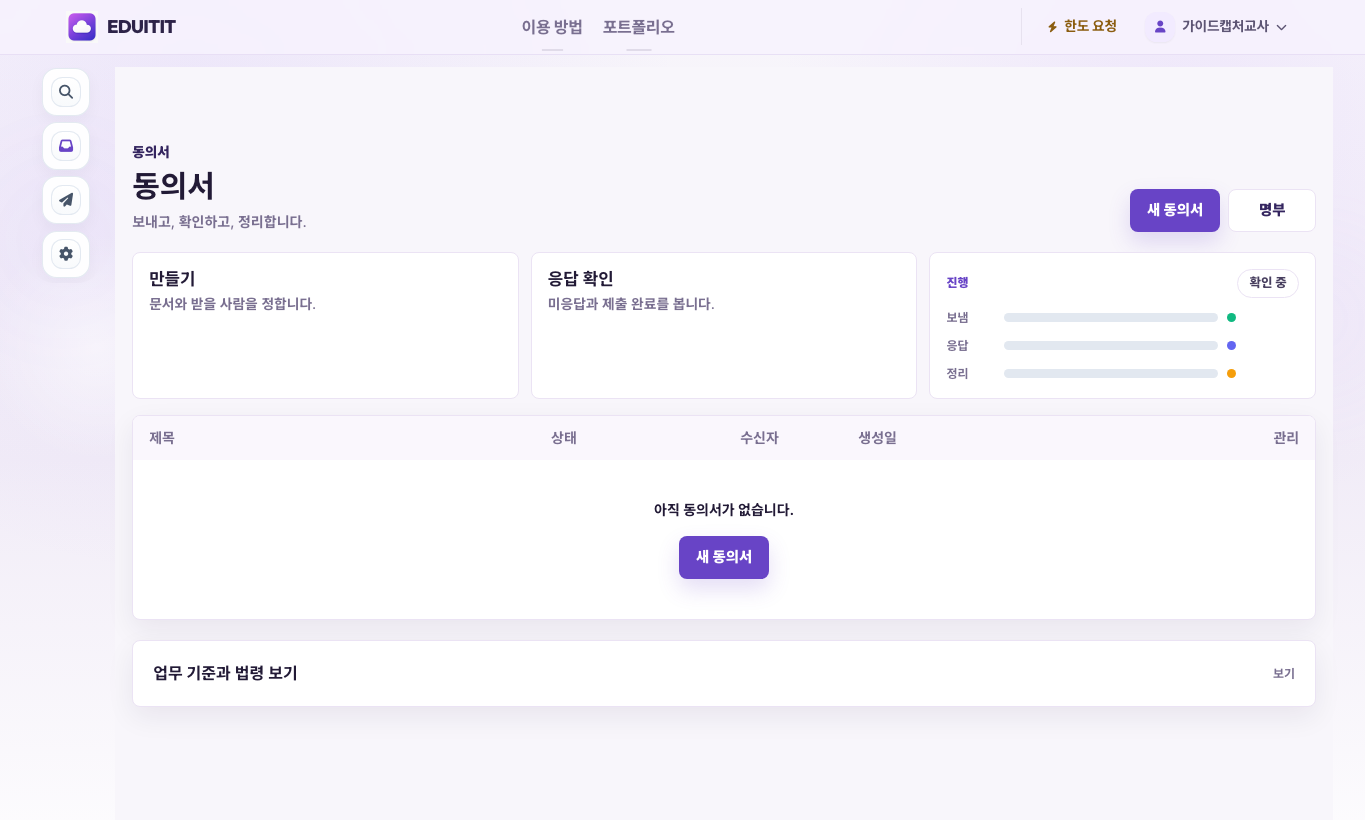
Task: Open the 포트폴리오 menu
Action: (x=639, y=27)
